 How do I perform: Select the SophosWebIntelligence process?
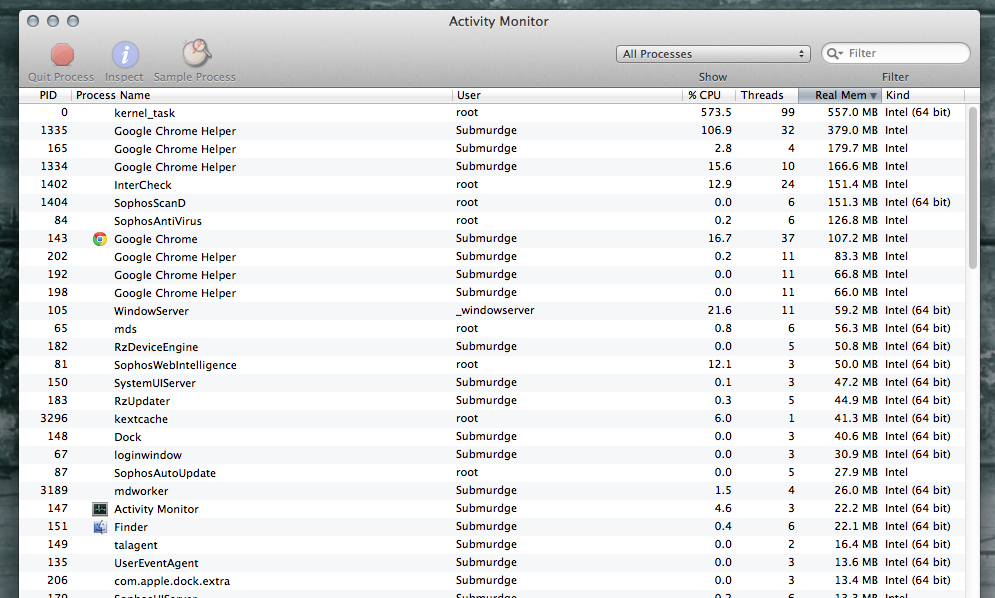[x=492, y=364]
